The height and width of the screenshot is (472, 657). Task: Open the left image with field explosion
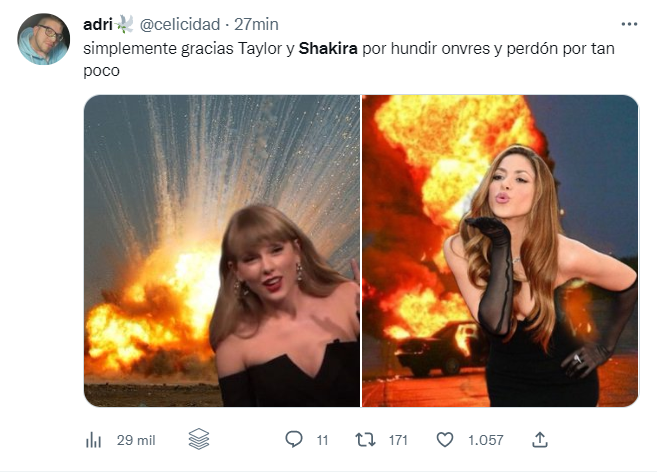(x=221, y=250)
